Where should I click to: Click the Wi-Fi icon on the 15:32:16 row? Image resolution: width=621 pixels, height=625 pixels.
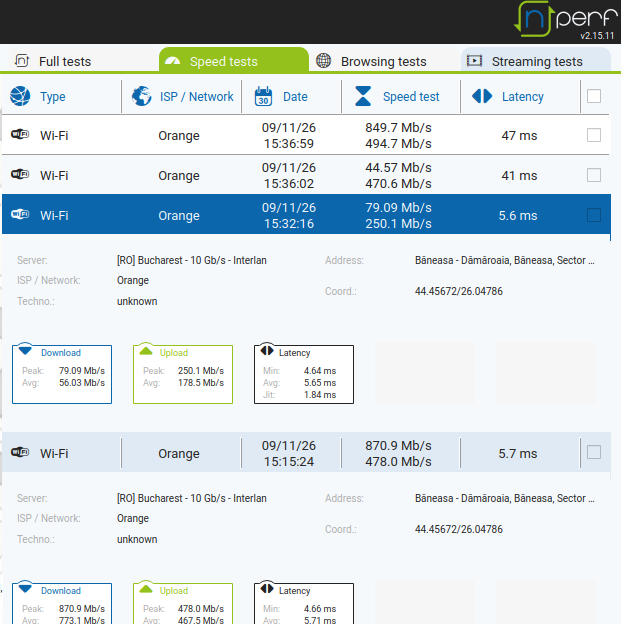coord(20,214)
